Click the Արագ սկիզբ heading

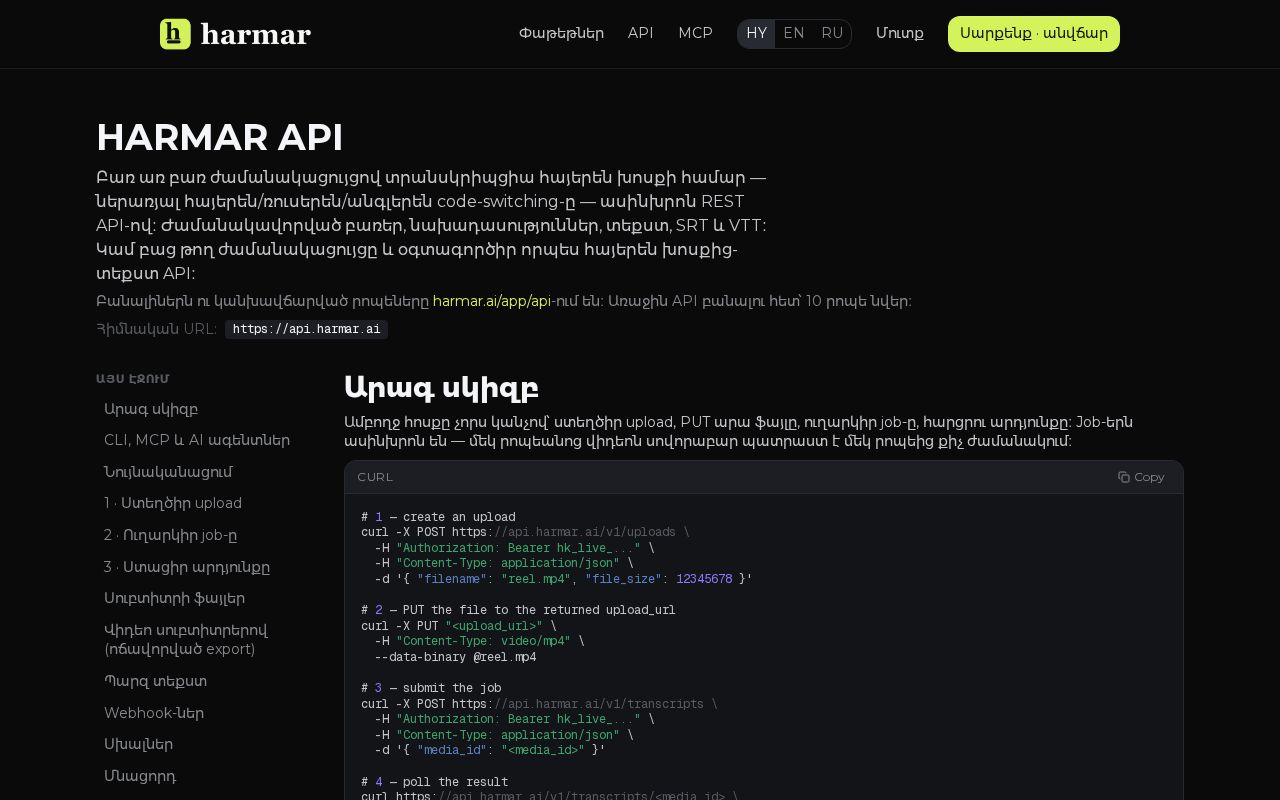pyautogui.click(x=441, y=388)
